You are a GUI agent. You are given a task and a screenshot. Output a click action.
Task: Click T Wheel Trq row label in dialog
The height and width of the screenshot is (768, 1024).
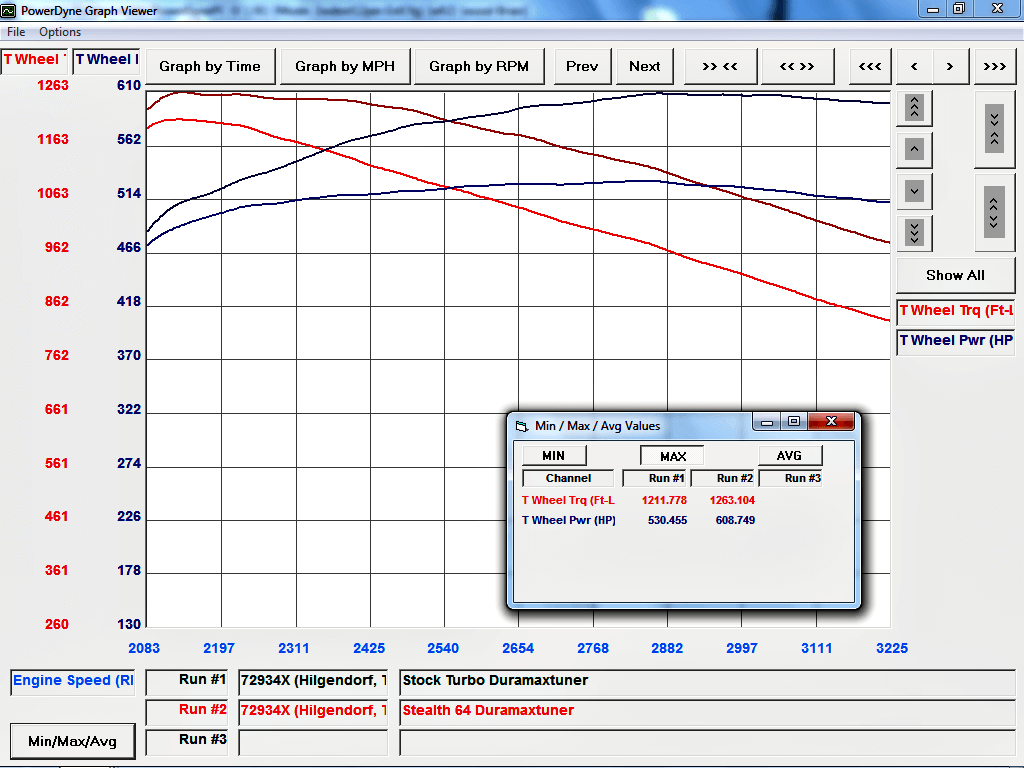tap(568, 500)
